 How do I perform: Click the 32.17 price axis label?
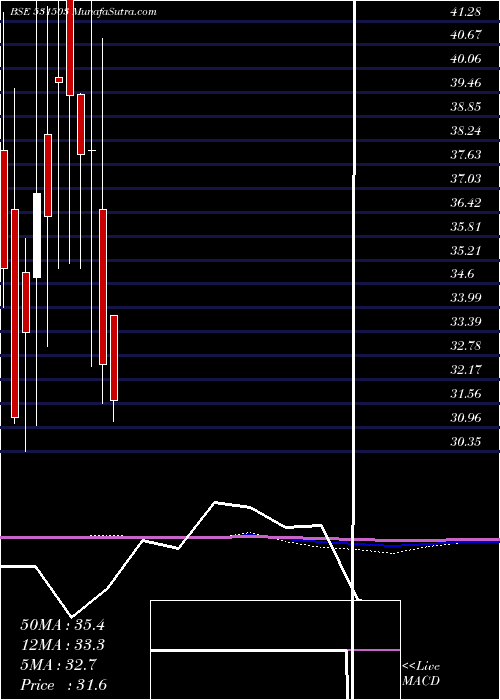pos(465,370)
